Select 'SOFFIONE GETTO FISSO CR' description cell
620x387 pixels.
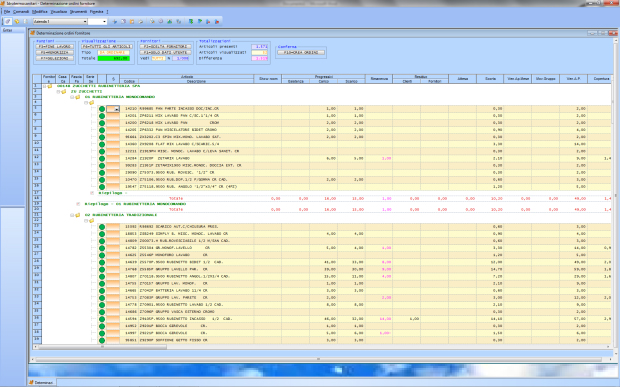[196, 340]
